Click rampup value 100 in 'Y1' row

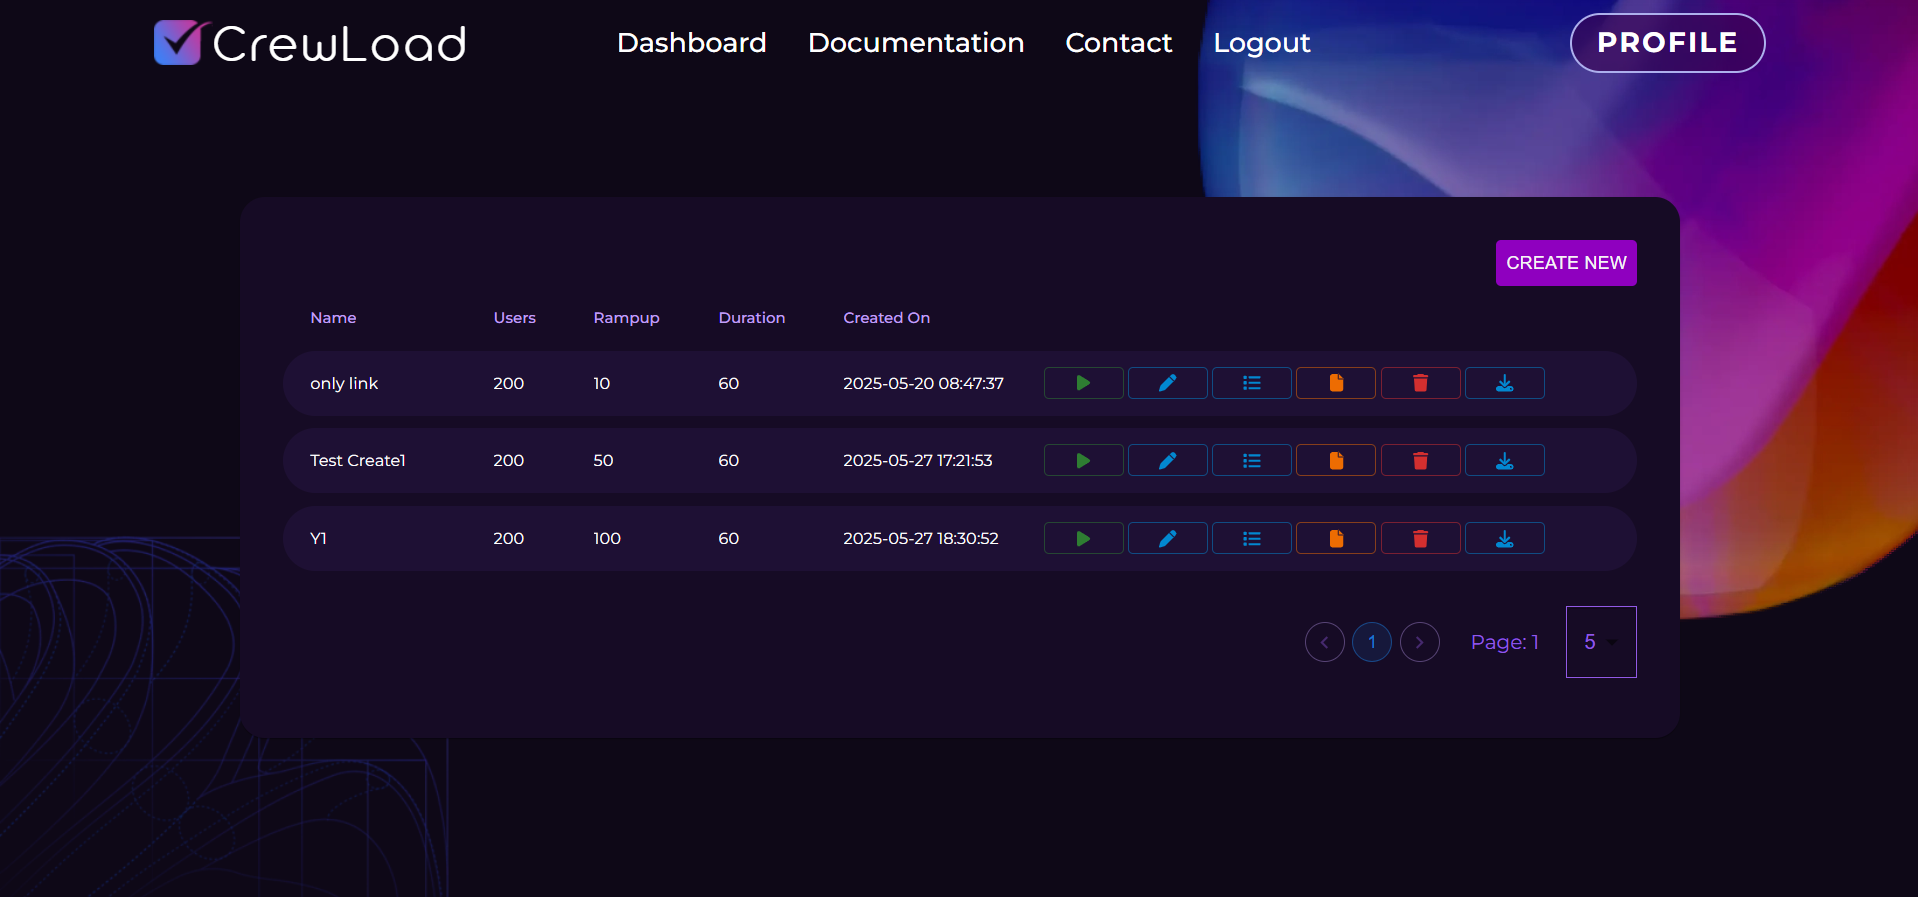[x=607, y=538]
